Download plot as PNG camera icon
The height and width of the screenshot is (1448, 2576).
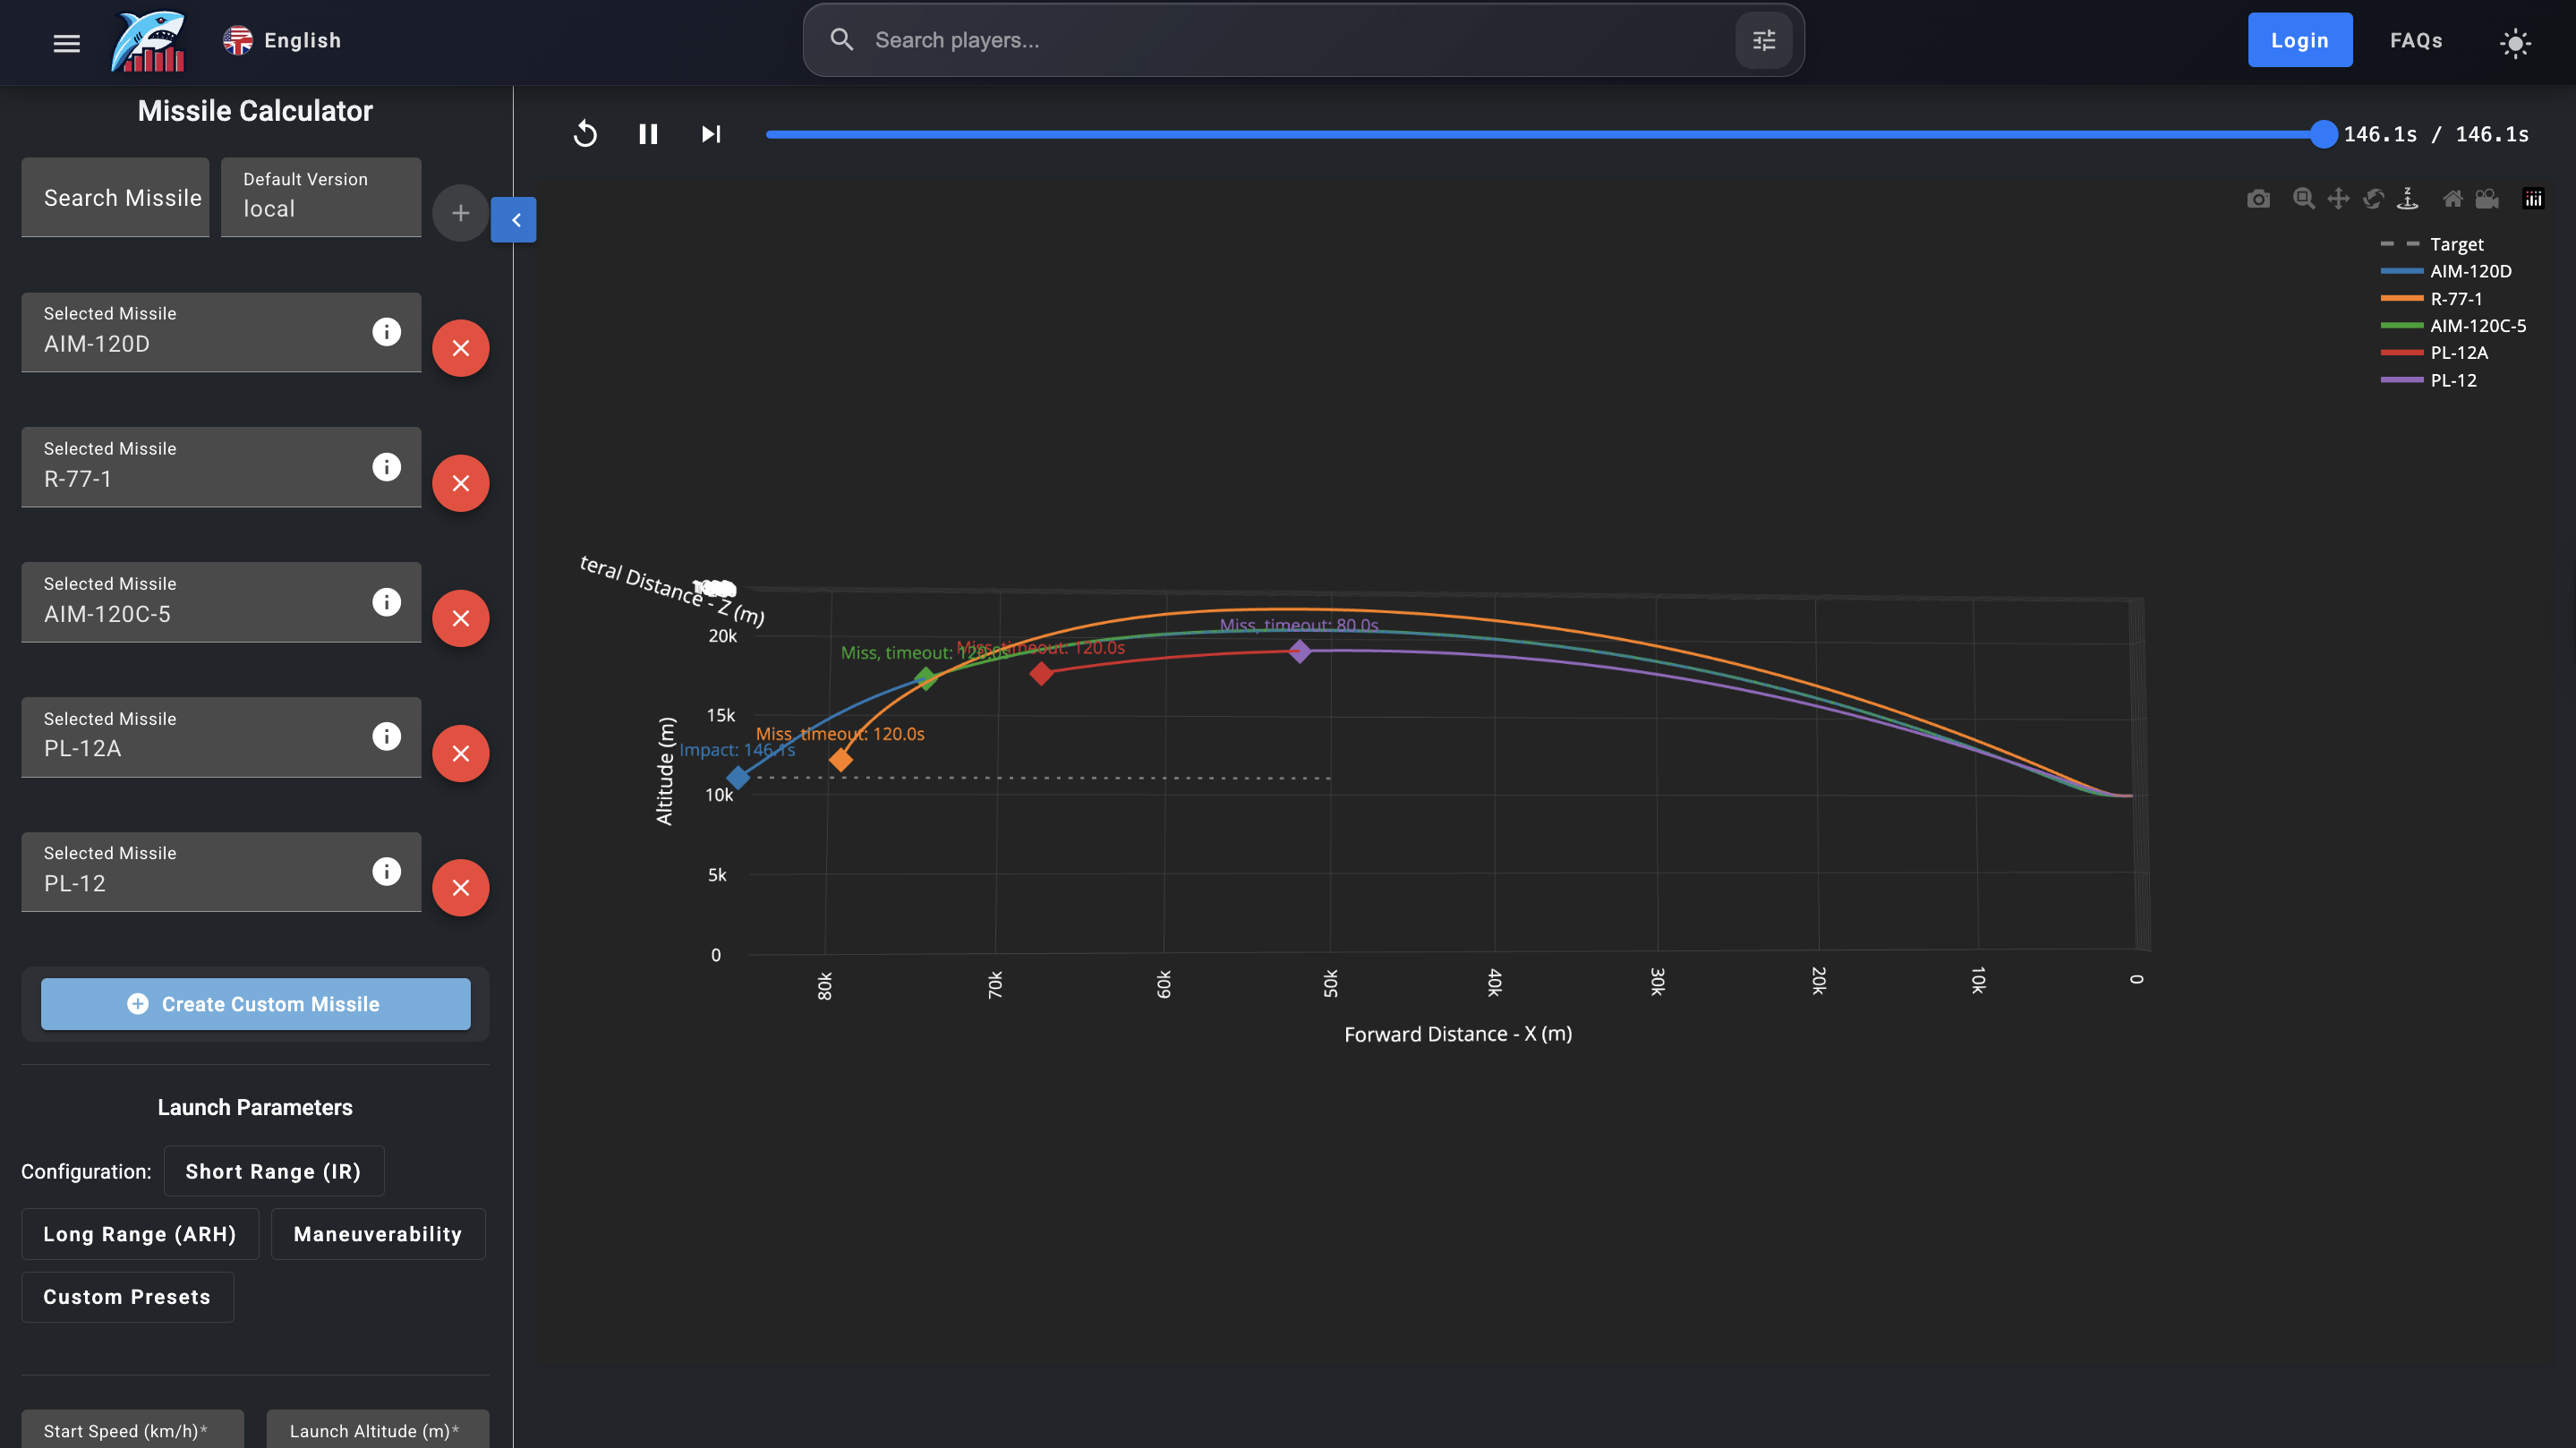2258,198
